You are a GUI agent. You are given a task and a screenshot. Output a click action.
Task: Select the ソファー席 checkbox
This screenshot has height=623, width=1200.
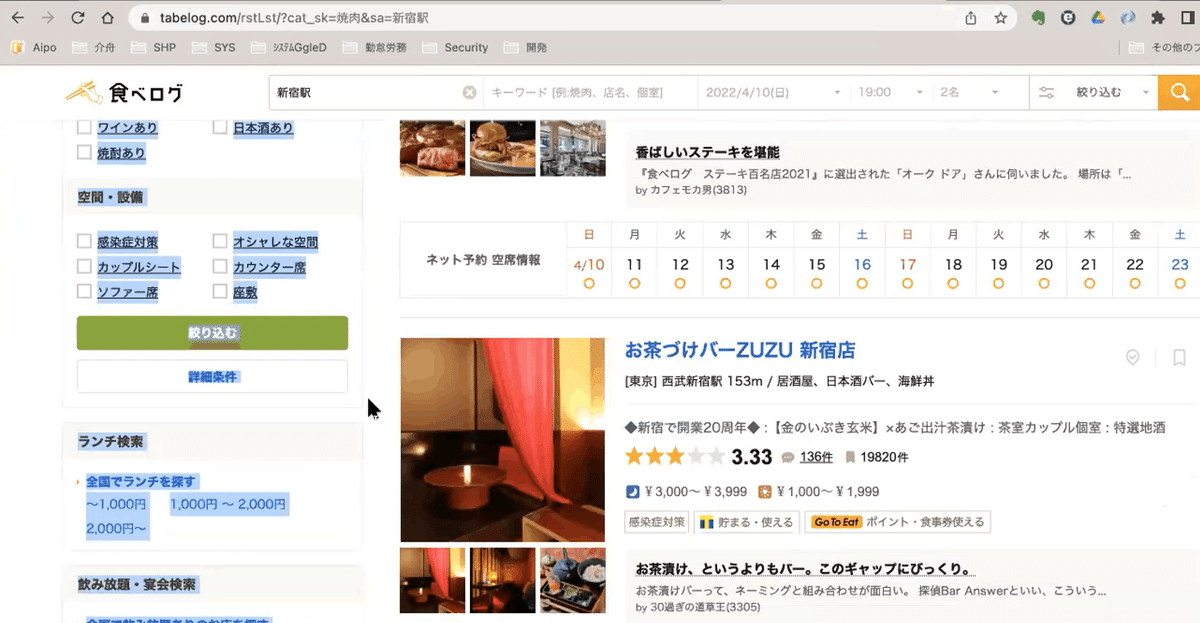pyautogui.click(x=85, y=292)
